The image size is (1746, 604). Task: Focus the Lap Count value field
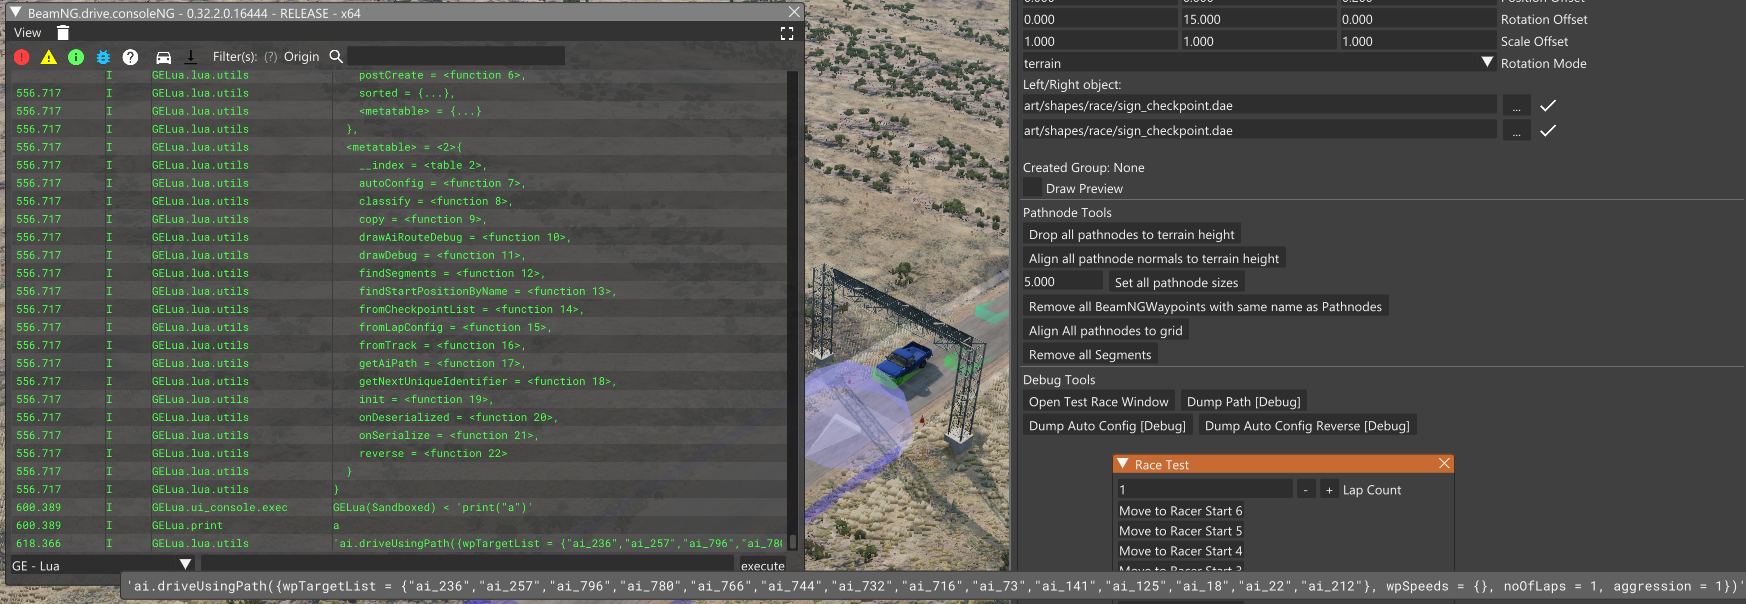tap(1204, 490)
